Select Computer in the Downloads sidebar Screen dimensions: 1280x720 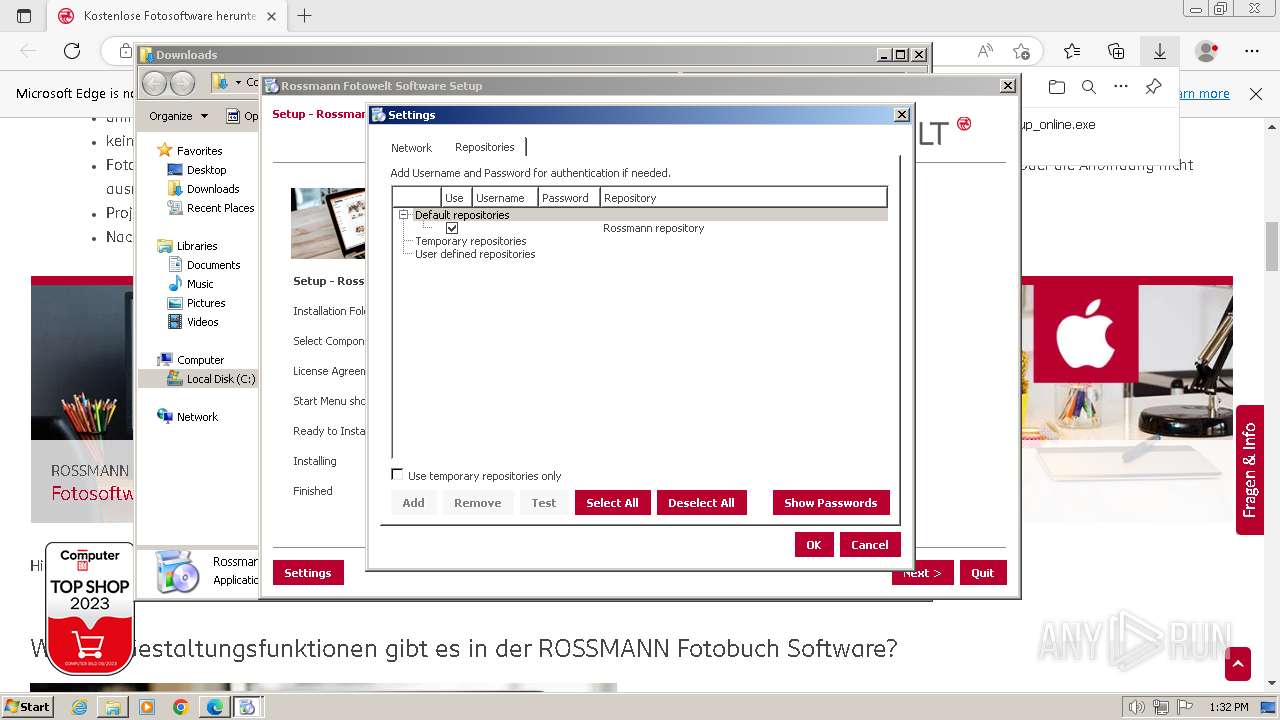pyautogui.click(x=199, y=360)
